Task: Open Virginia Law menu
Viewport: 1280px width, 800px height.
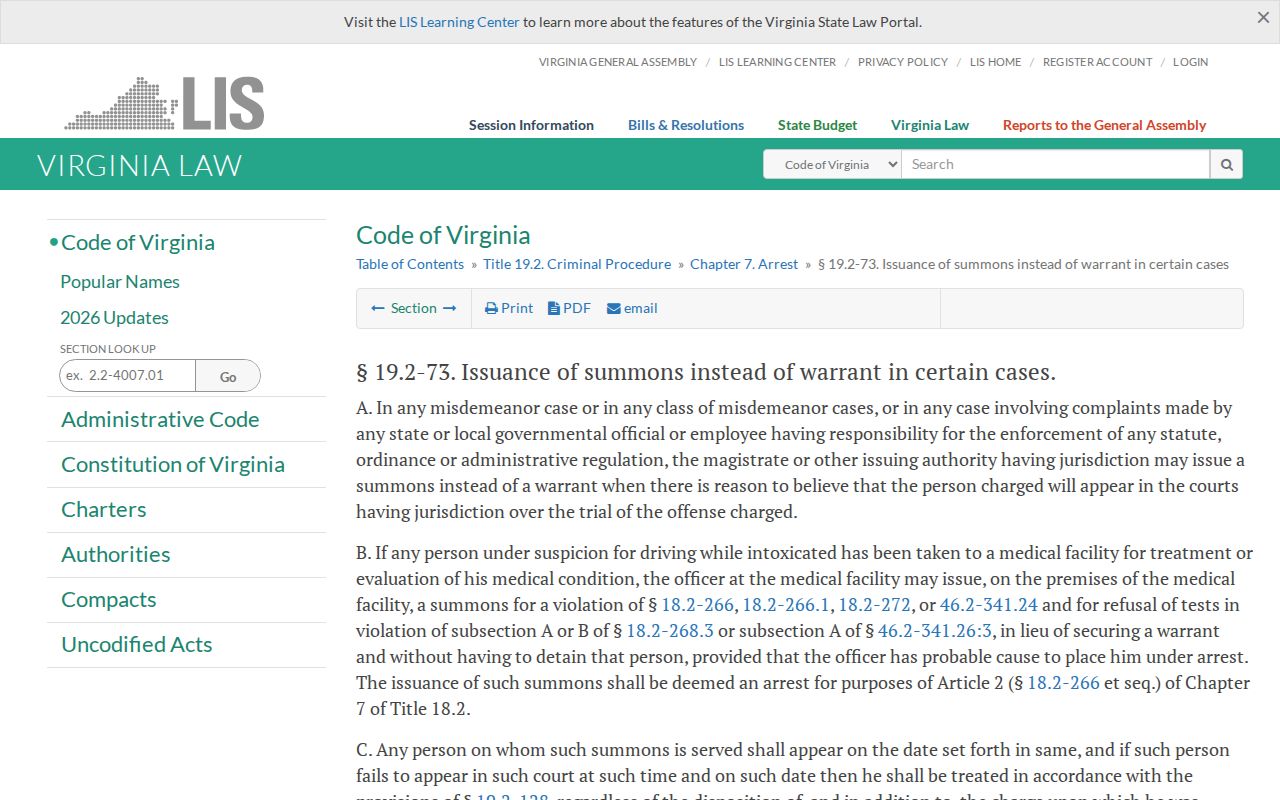Action: [x=930, y=125]
